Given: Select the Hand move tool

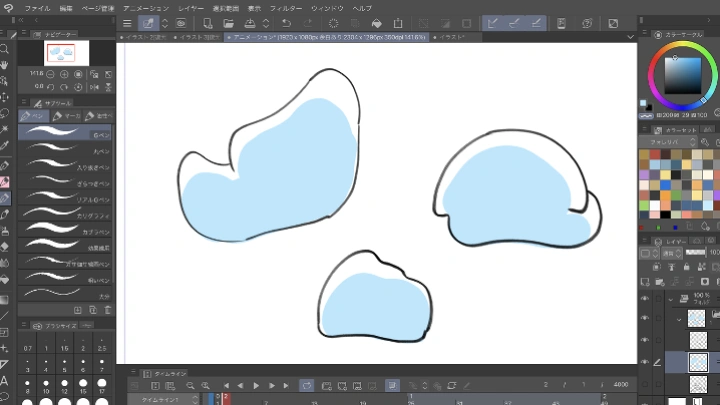Looking at the screenshot, I should [x=4, y=65].
